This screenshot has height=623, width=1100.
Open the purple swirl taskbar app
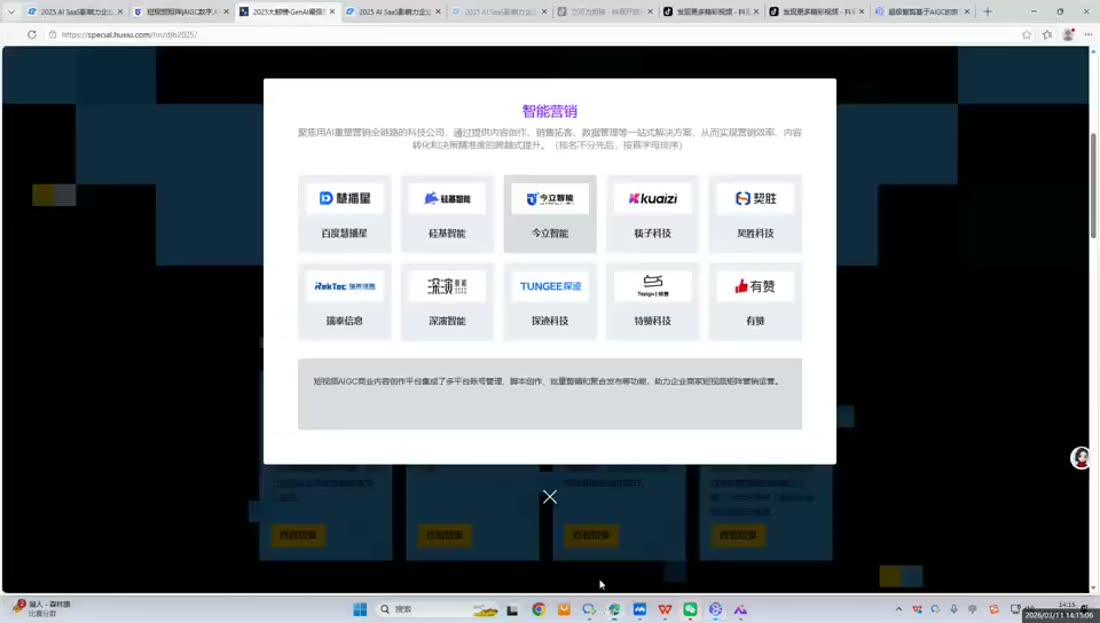point(715,609)
